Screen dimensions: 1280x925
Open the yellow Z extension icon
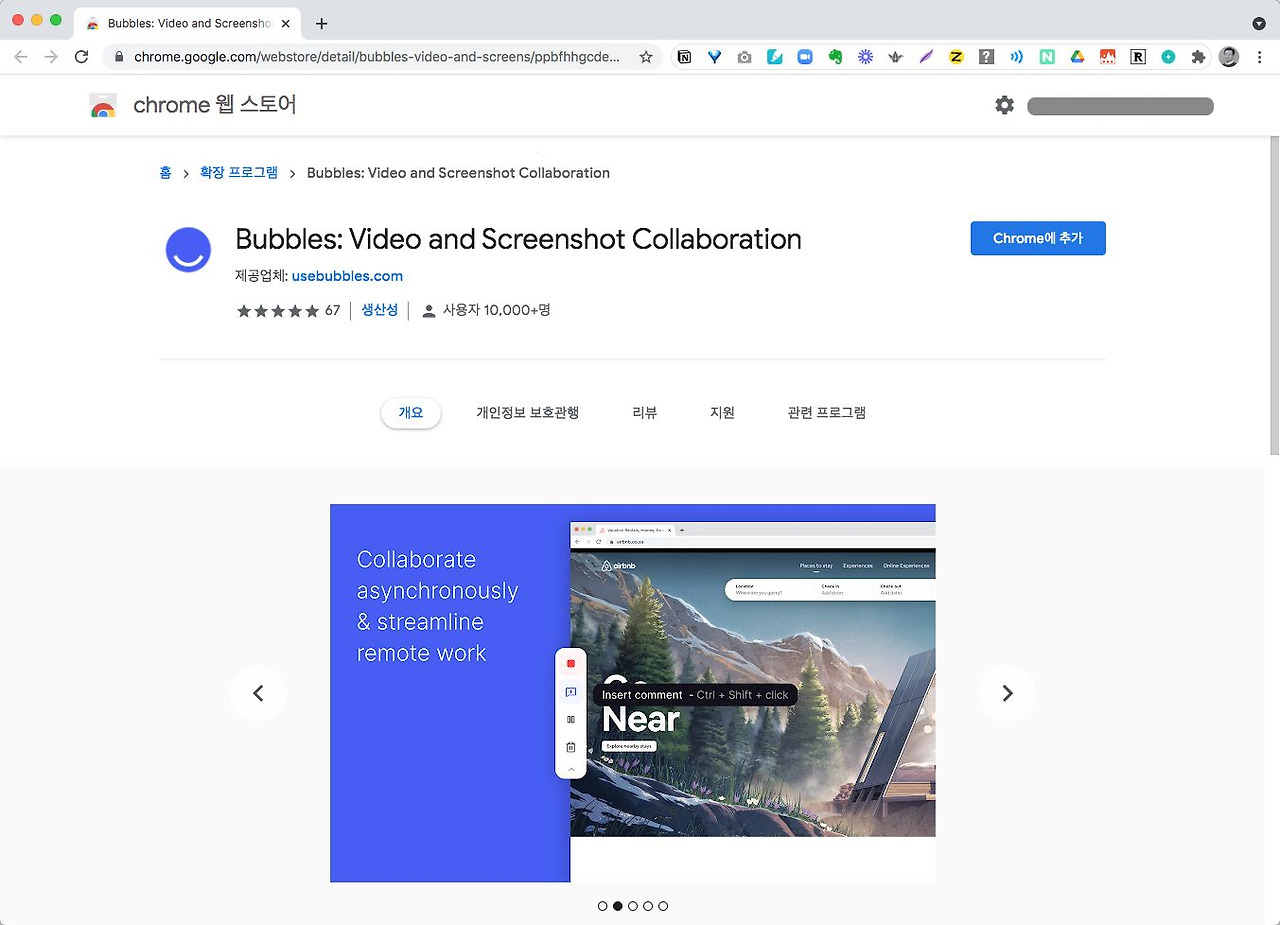tap(956, 57)
